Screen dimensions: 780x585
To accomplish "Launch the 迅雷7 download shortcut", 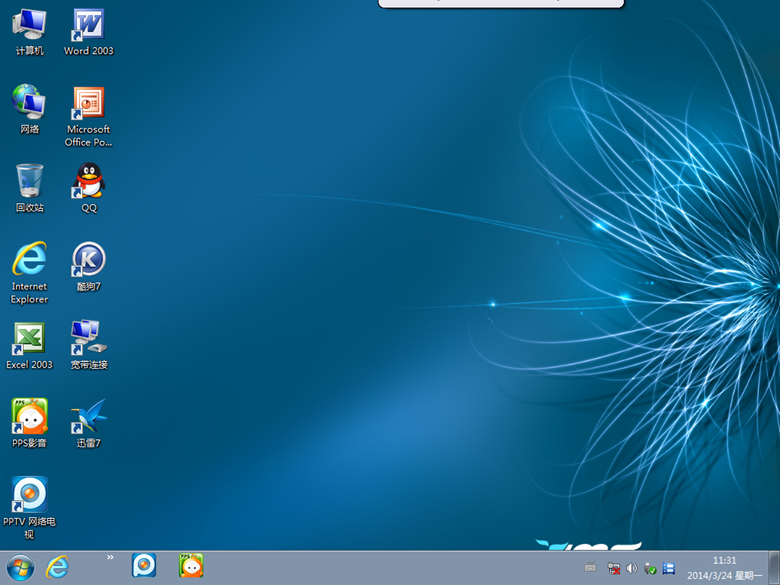I will (x=88, y=417).
